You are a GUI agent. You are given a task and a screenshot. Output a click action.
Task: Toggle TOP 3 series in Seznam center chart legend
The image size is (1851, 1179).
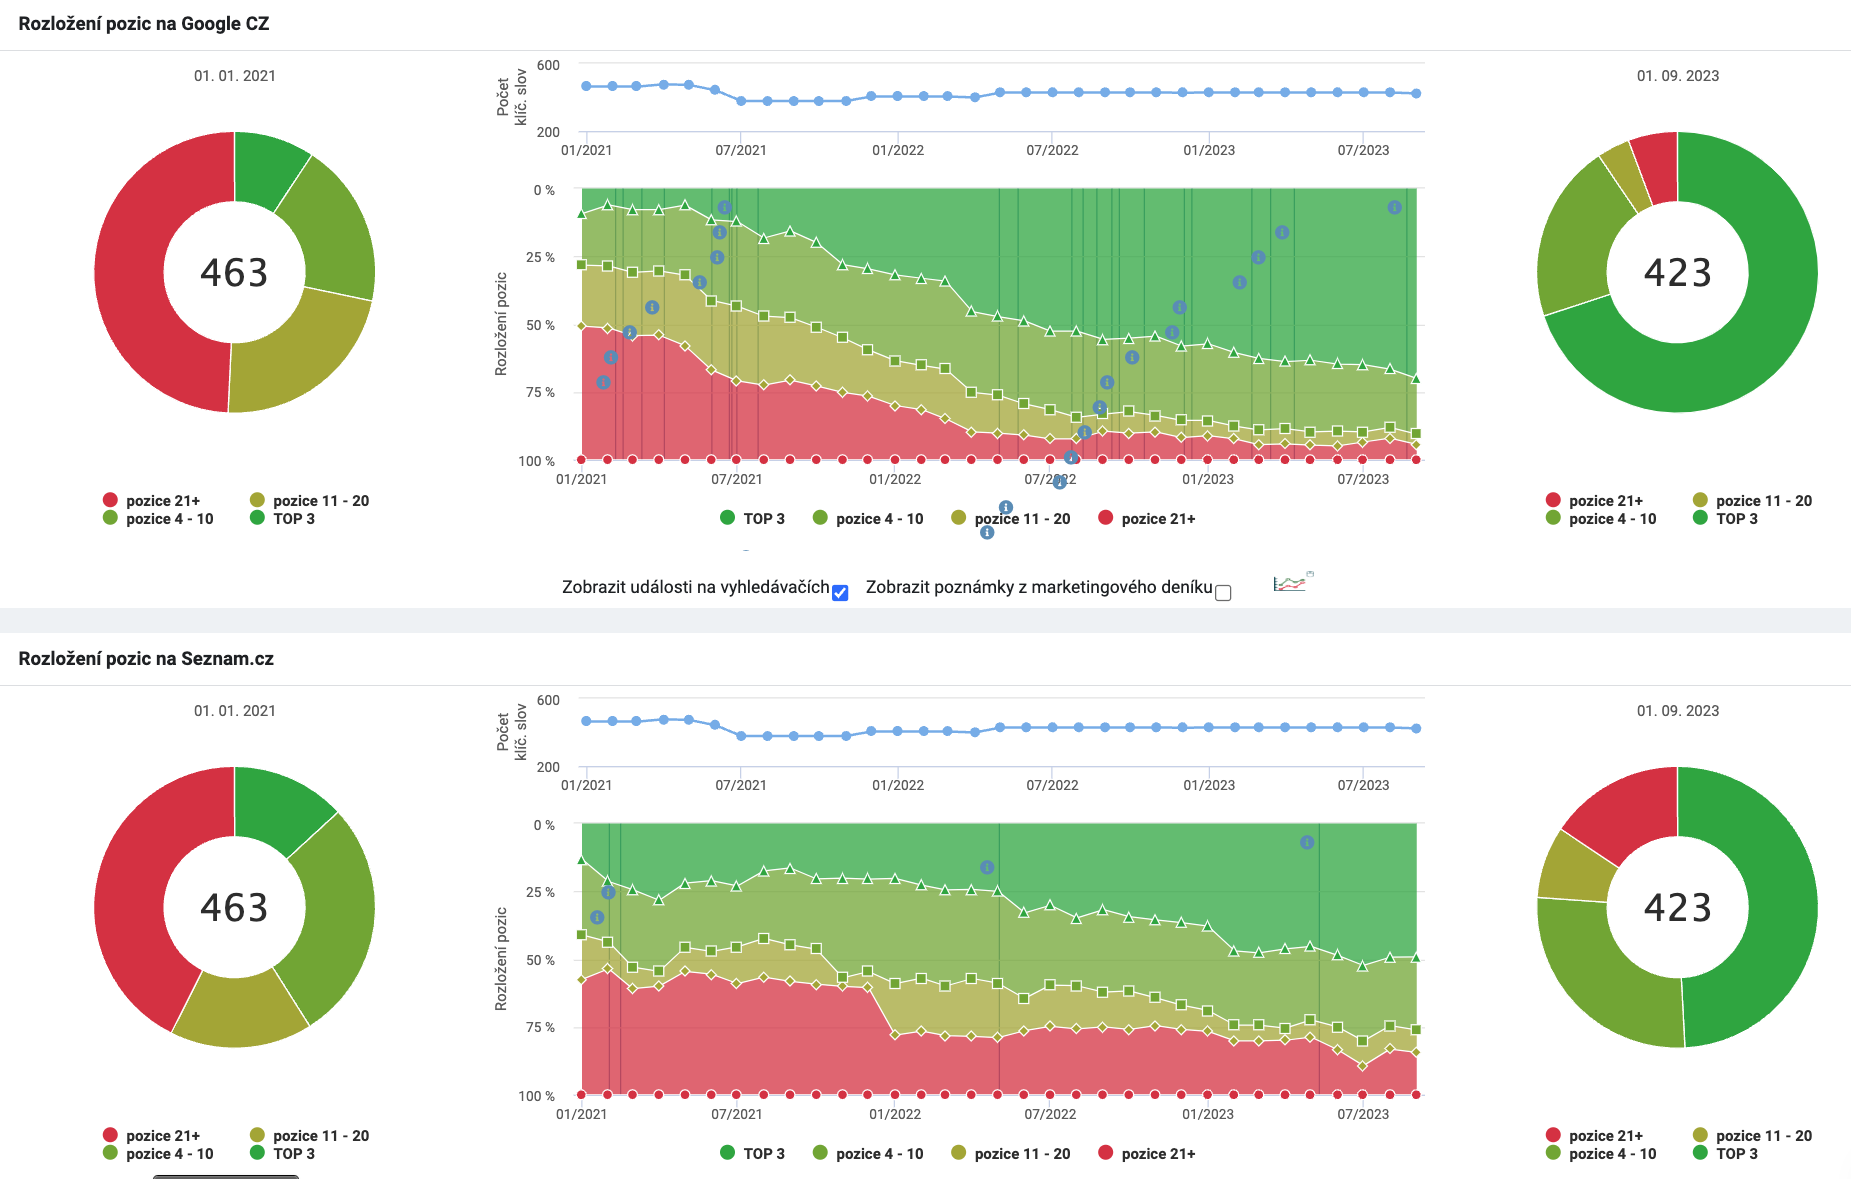pos(752,1153)
